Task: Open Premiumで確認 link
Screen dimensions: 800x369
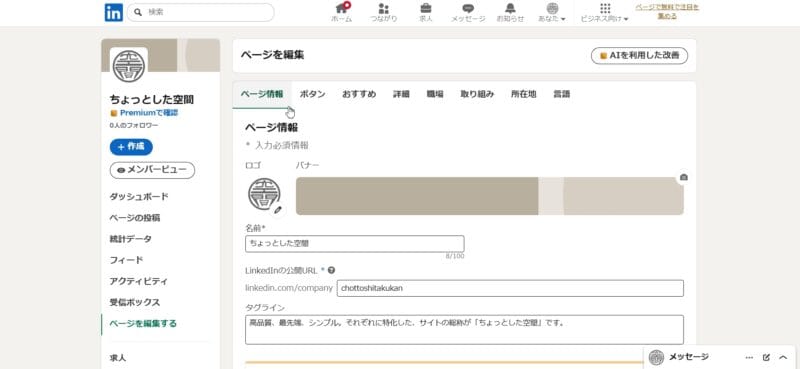Action: [149, 113]
